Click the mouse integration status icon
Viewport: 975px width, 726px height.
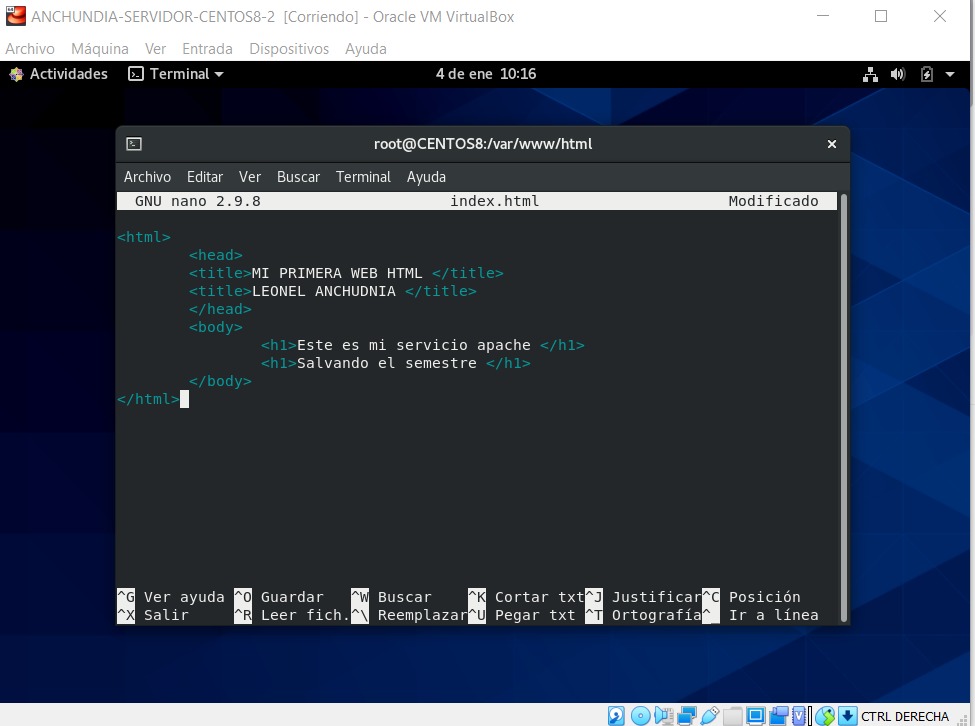tap(825, 716)
